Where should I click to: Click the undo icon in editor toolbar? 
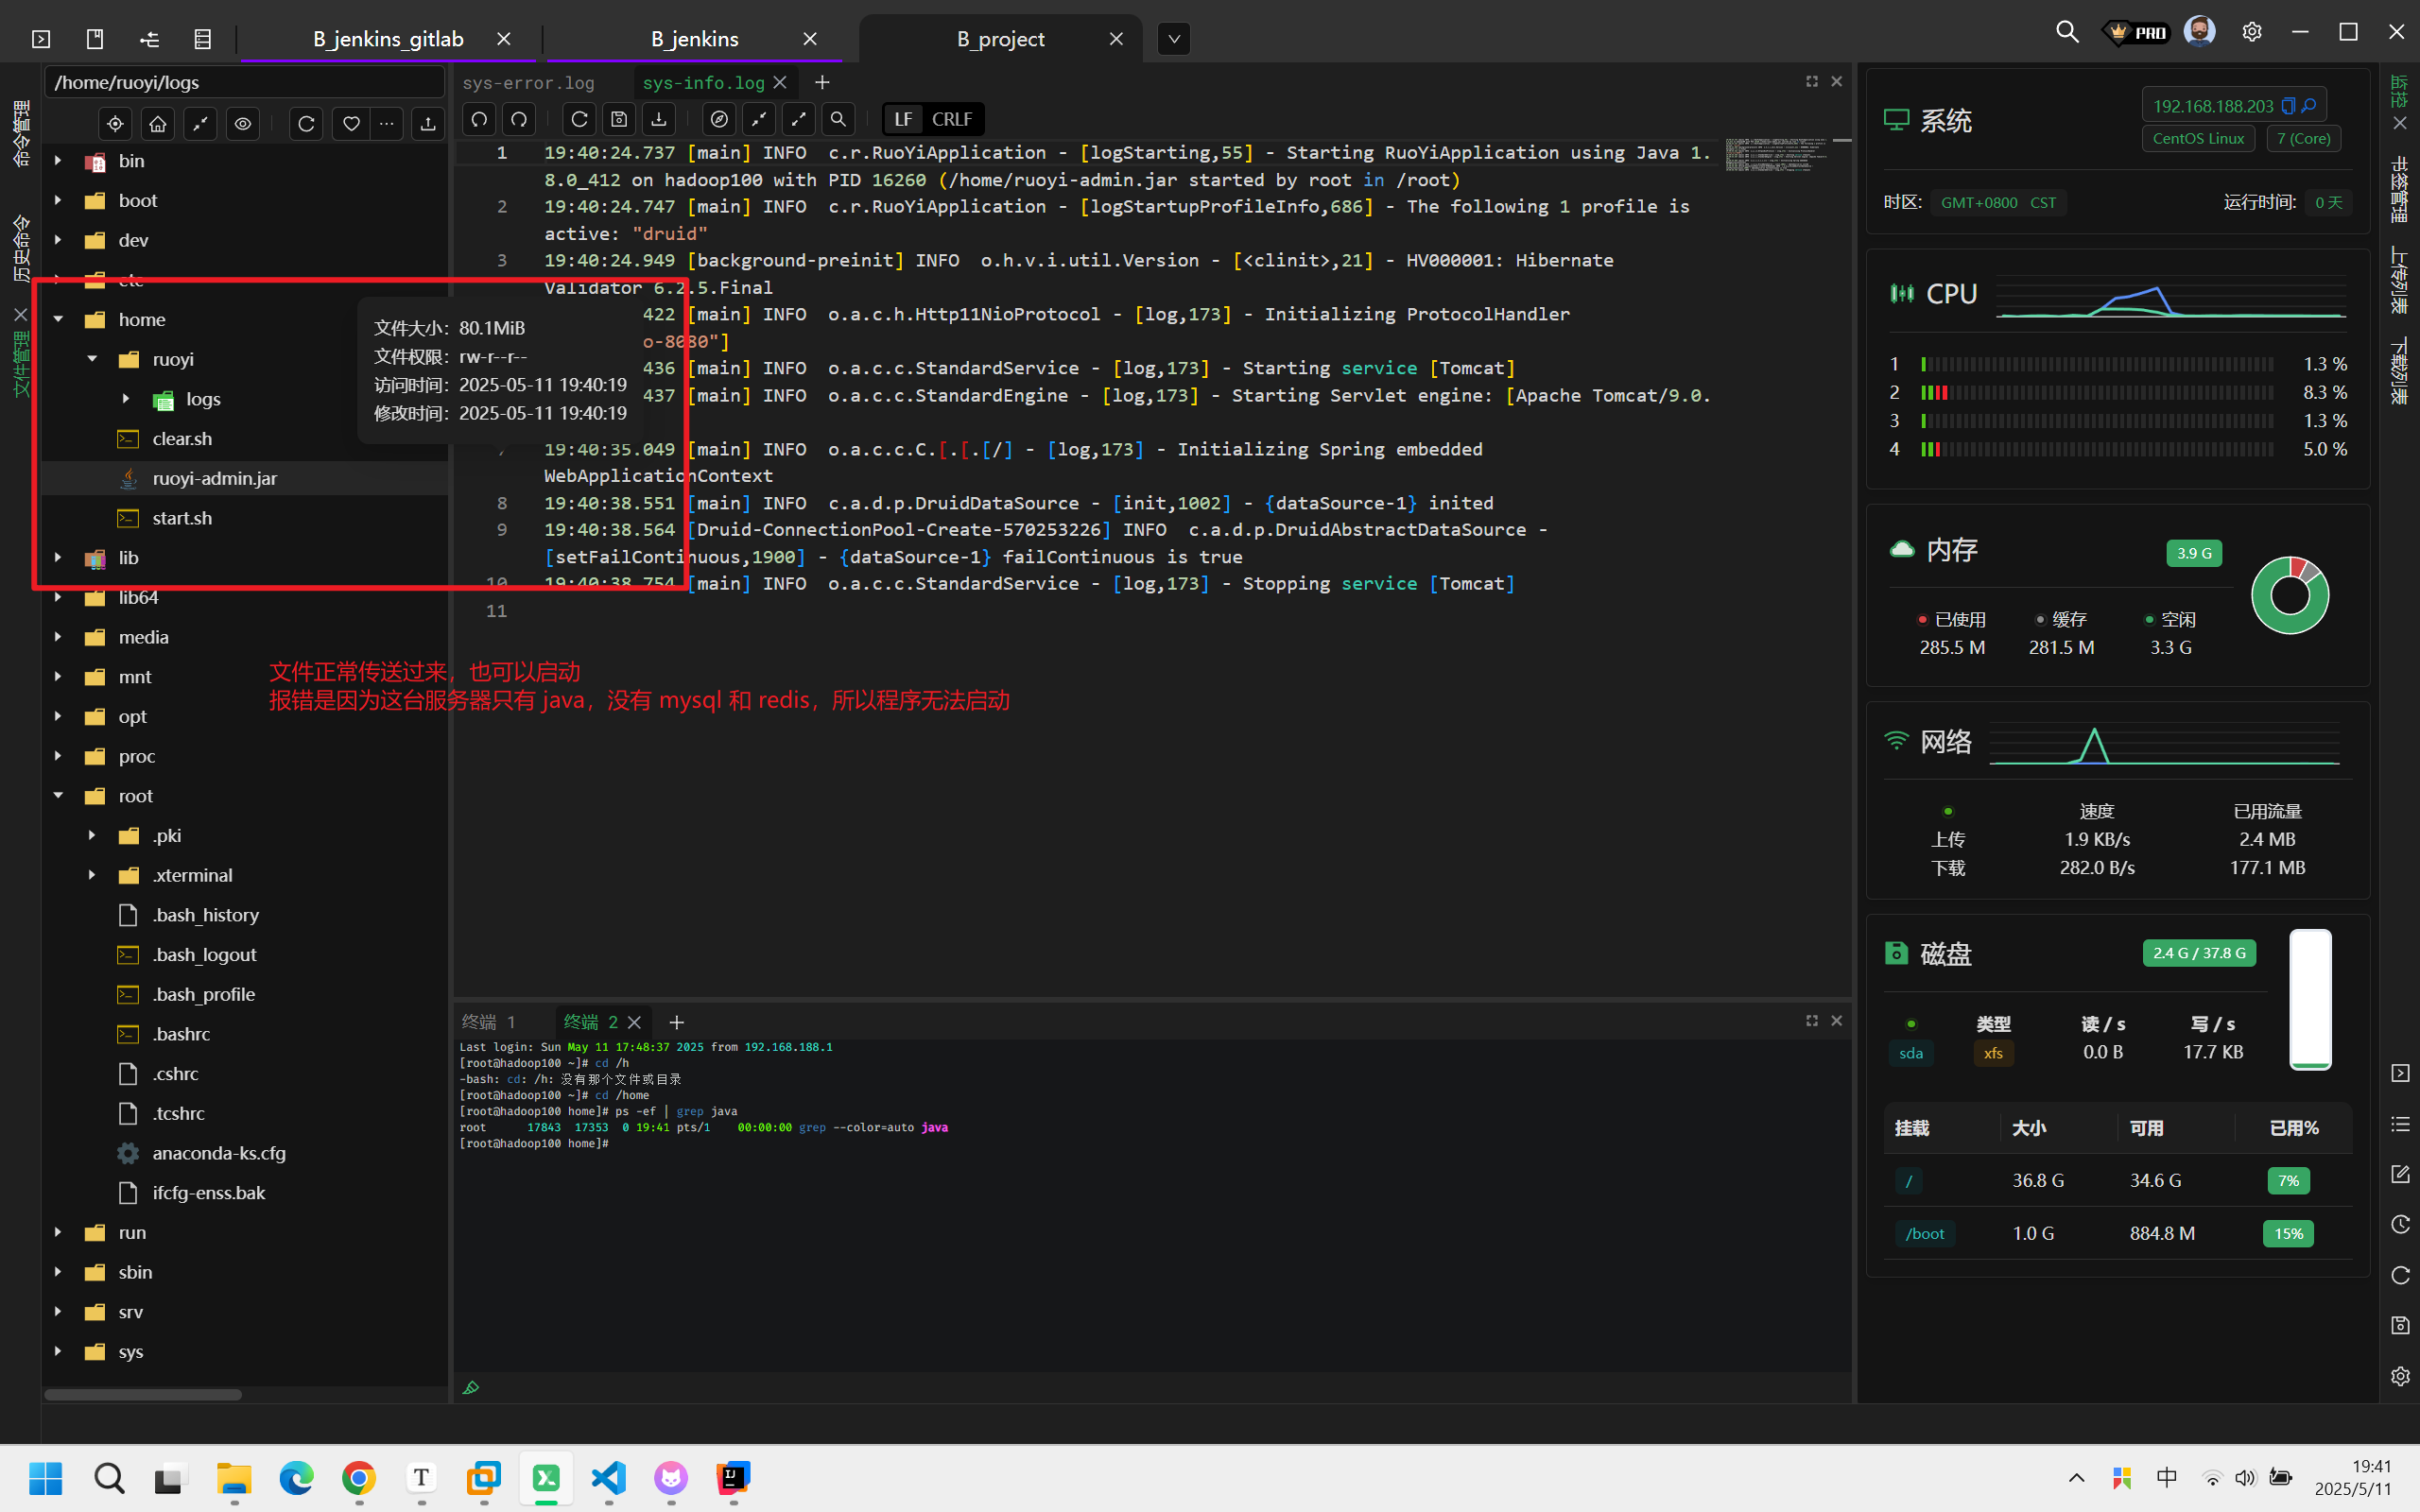(480, 120)
